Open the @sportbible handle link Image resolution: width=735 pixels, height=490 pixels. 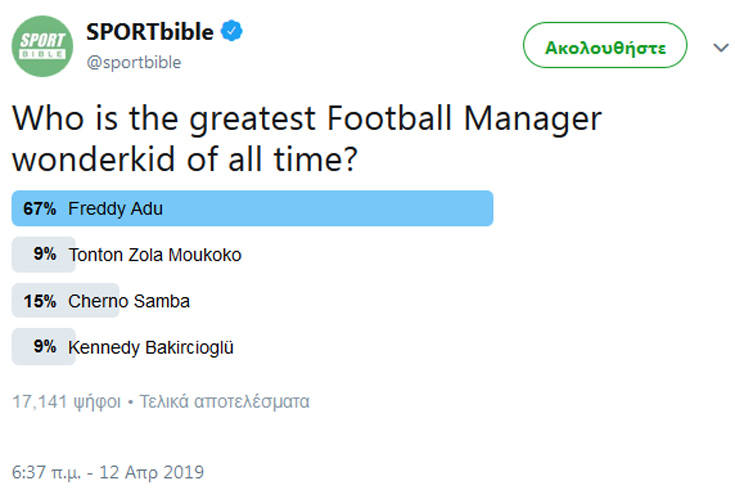click(134, 62)
